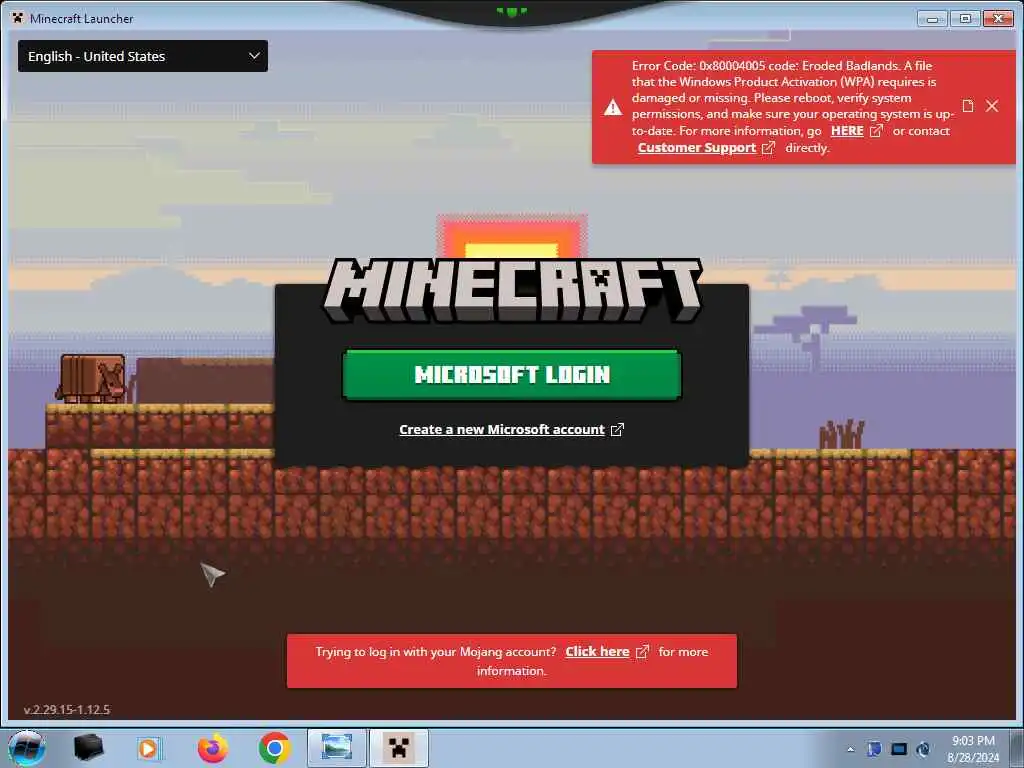1024x768 pixels.
Task: Open the English - United States language dropdown
Action: [142, 56]
